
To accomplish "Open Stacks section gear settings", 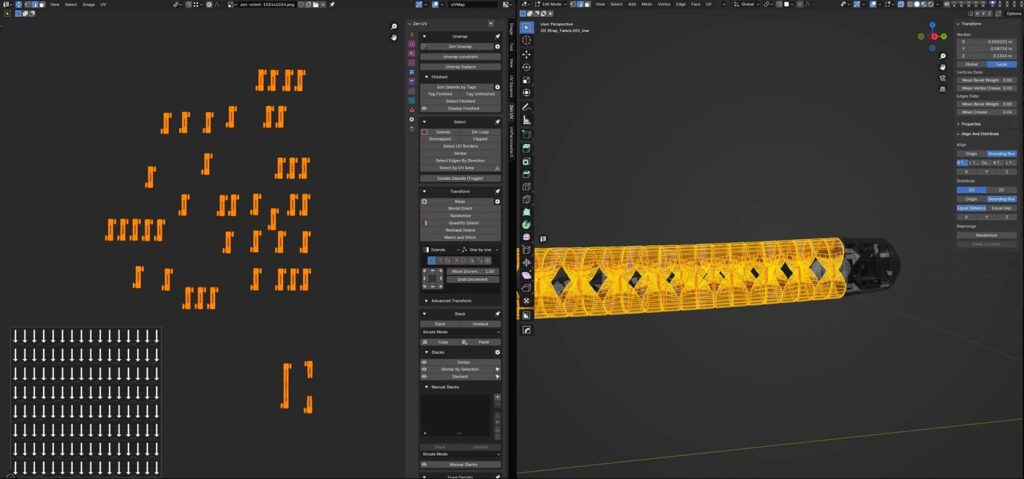I will (497, 352).
